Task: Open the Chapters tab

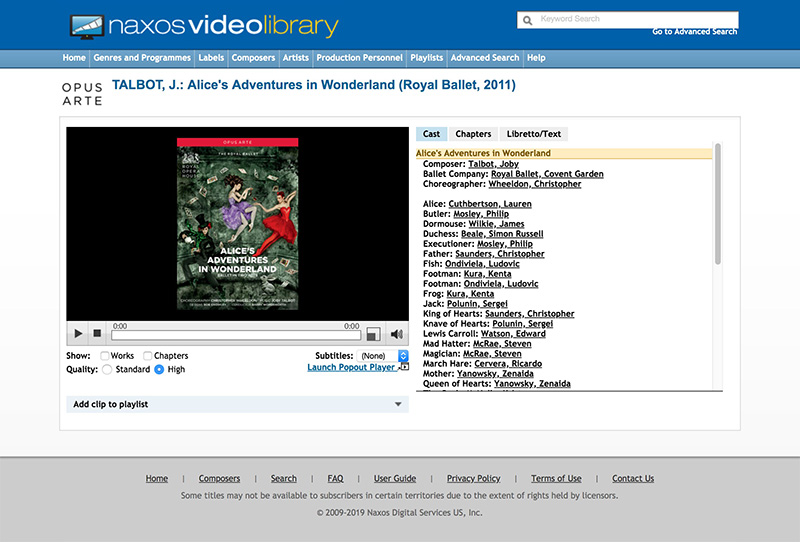Action: pyautogui.click(x=473, y=134)
